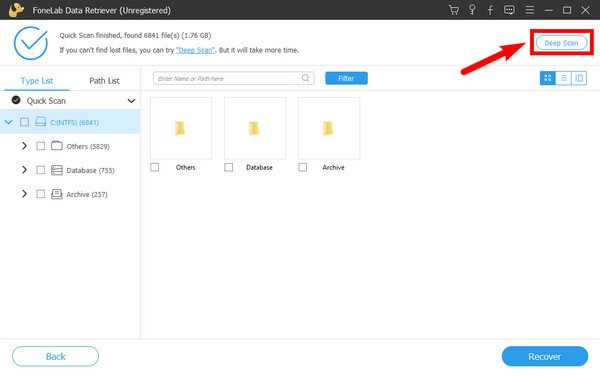Check the Archive thumbnail checkbox
600x378 pixels.
[303, 167]
